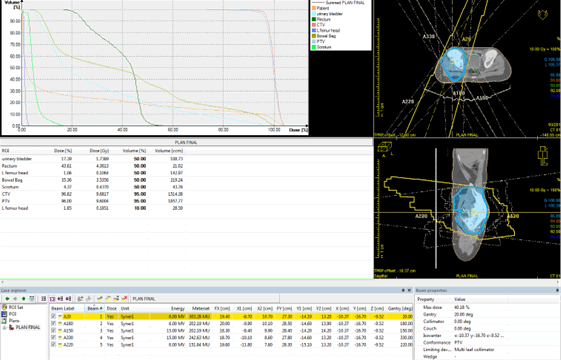
Task: Click the ROI Set icon in tree
Action: pos(4,307)
